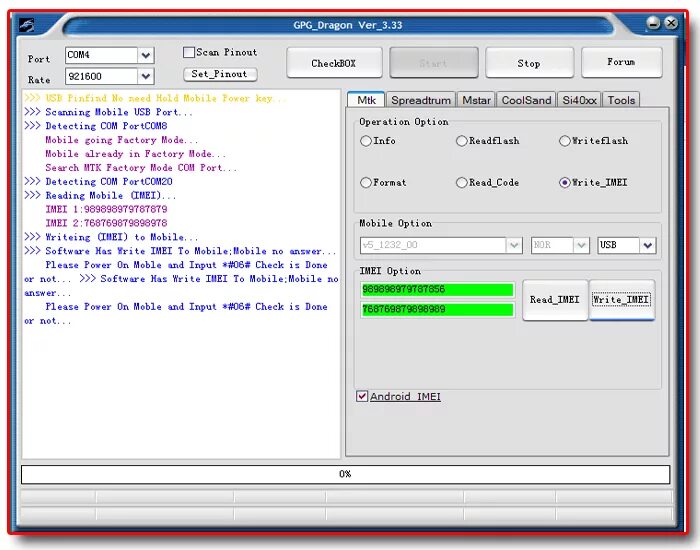Switch to the Mstar tab

476,100
